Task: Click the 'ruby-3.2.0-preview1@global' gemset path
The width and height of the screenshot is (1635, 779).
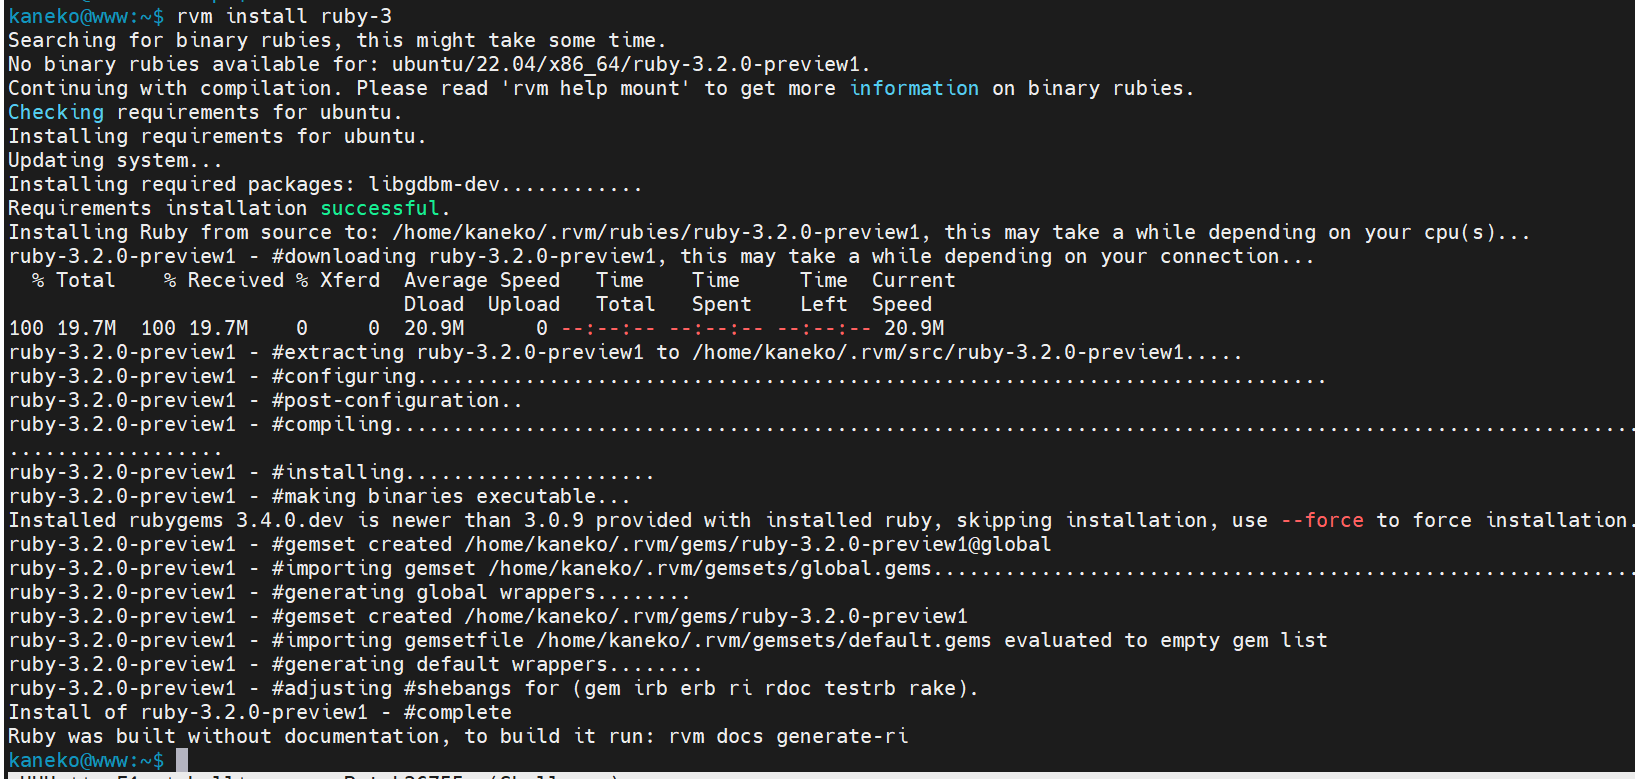Action: 758,545
